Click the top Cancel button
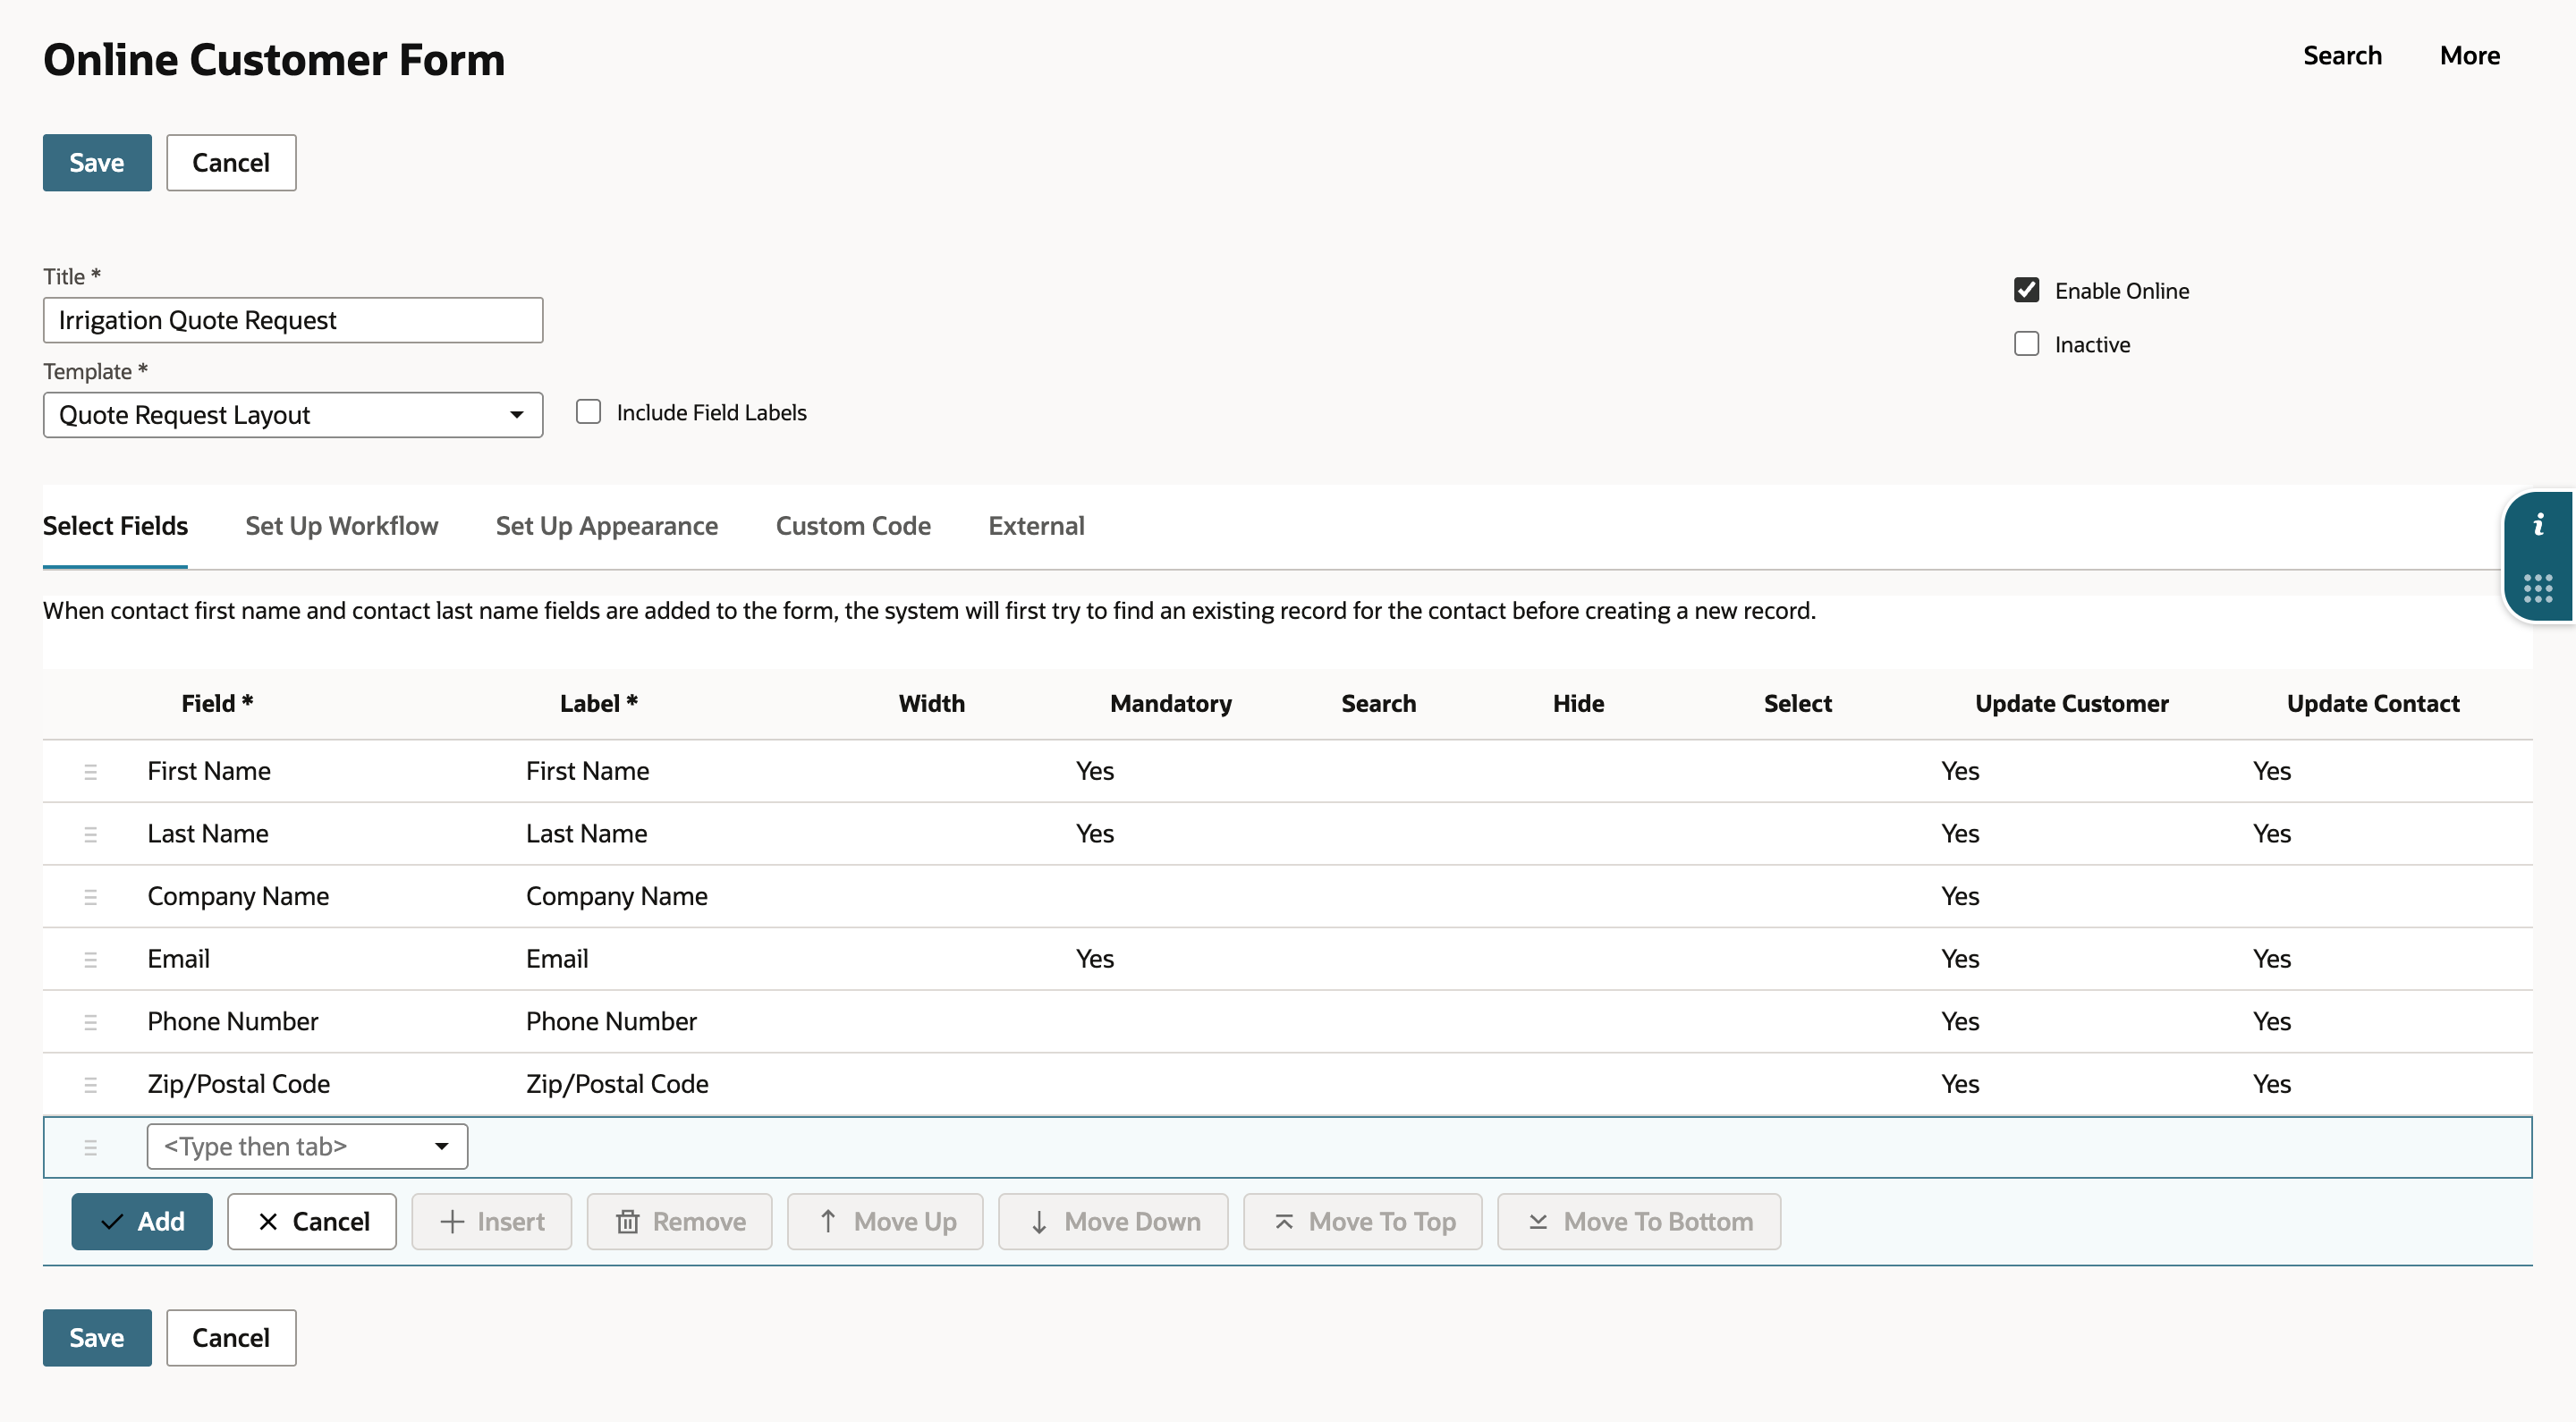2576x1422 pixels. pyautogui.click(x=231, y=163)
